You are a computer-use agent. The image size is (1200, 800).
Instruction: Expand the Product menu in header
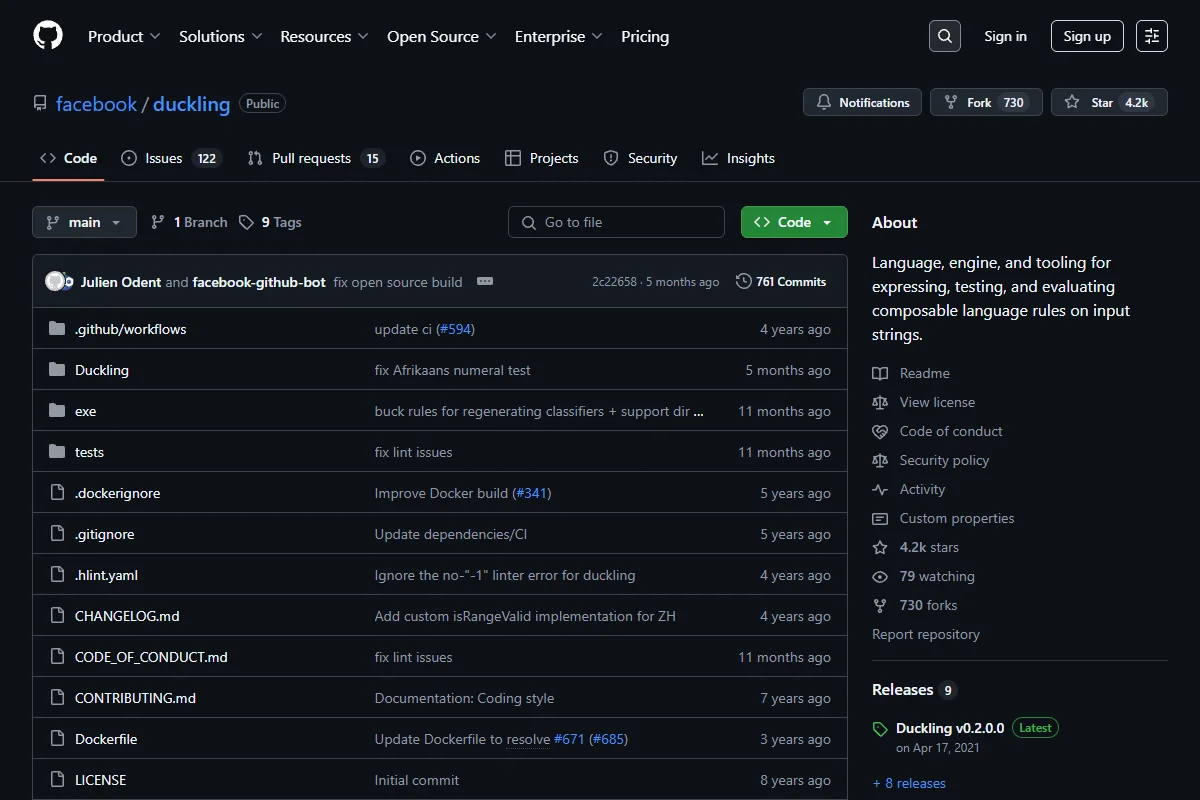(x=124, y=36)
